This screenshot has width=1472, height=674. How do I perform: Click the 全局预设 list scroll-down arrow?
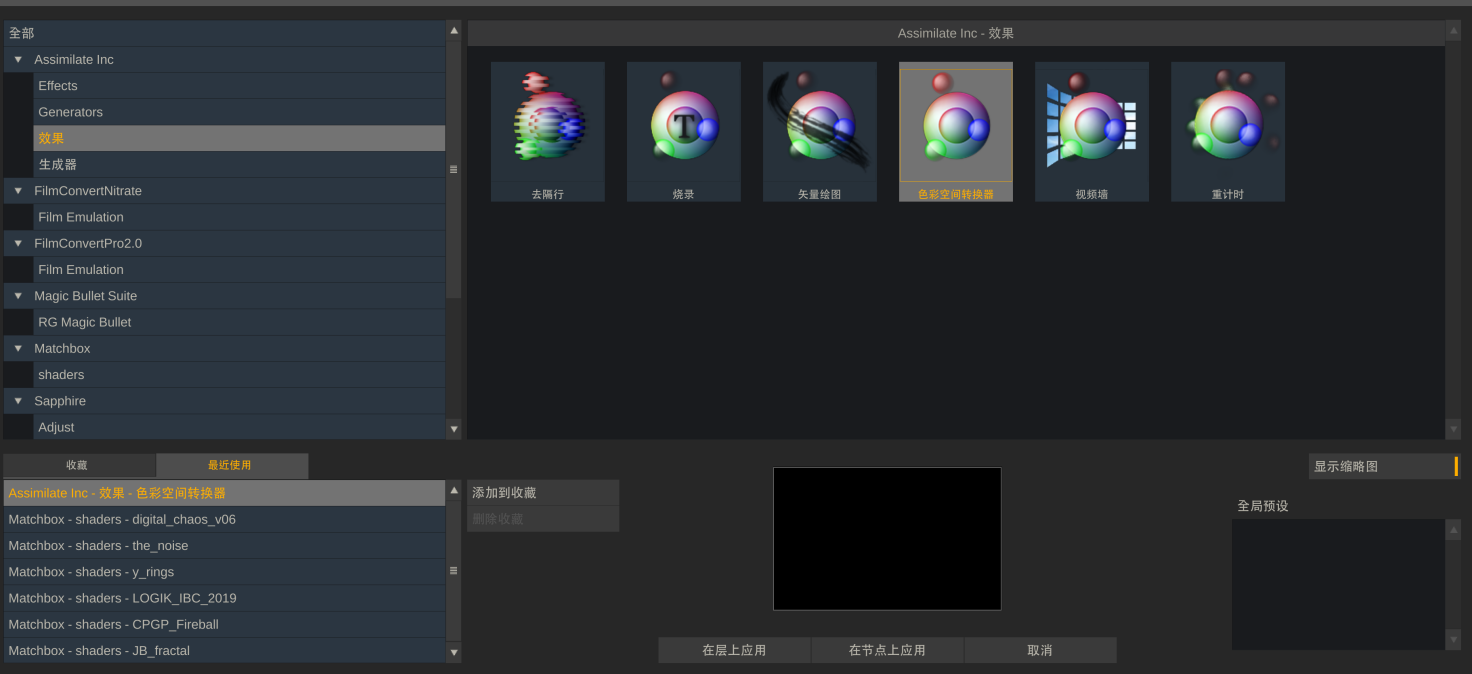click(1453, 640)
